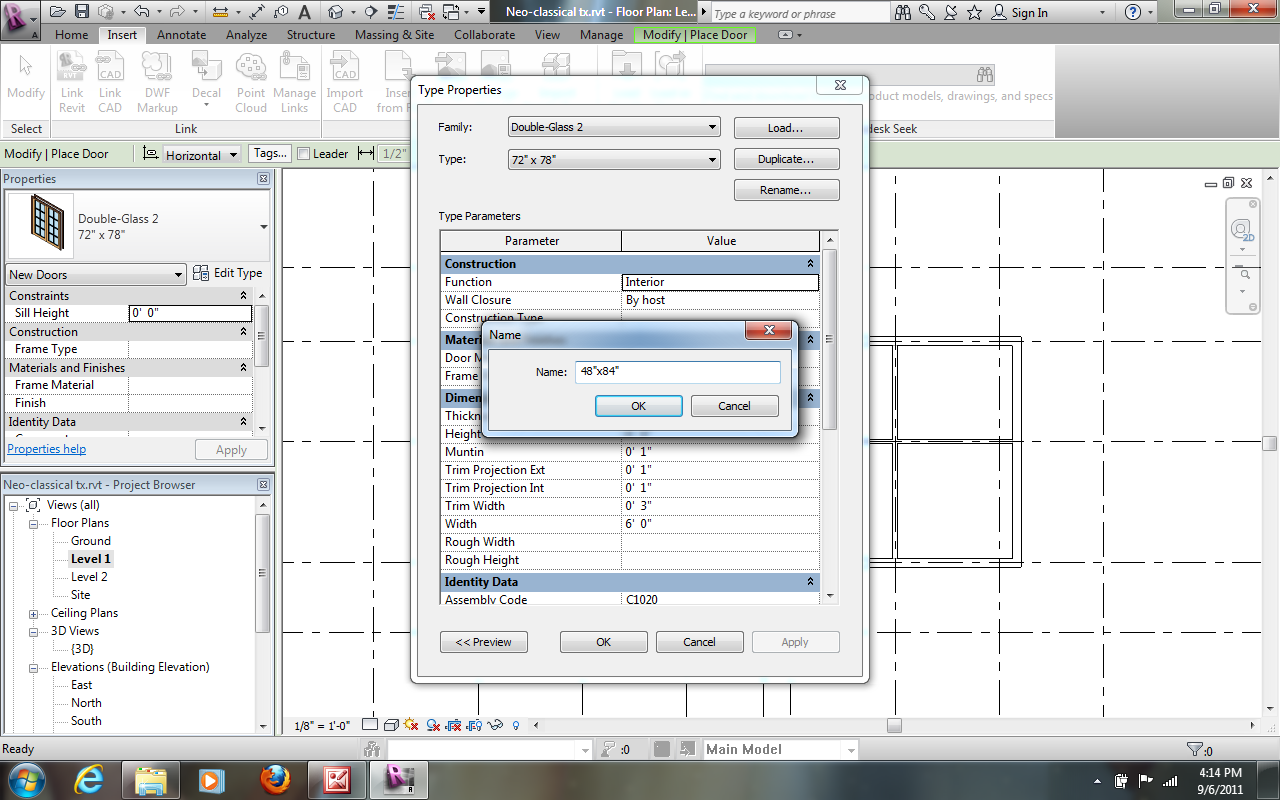Click the Help question mark icon
Image resolution: width=1280 pixels, height=800 pixels.
click(1133, 12)
